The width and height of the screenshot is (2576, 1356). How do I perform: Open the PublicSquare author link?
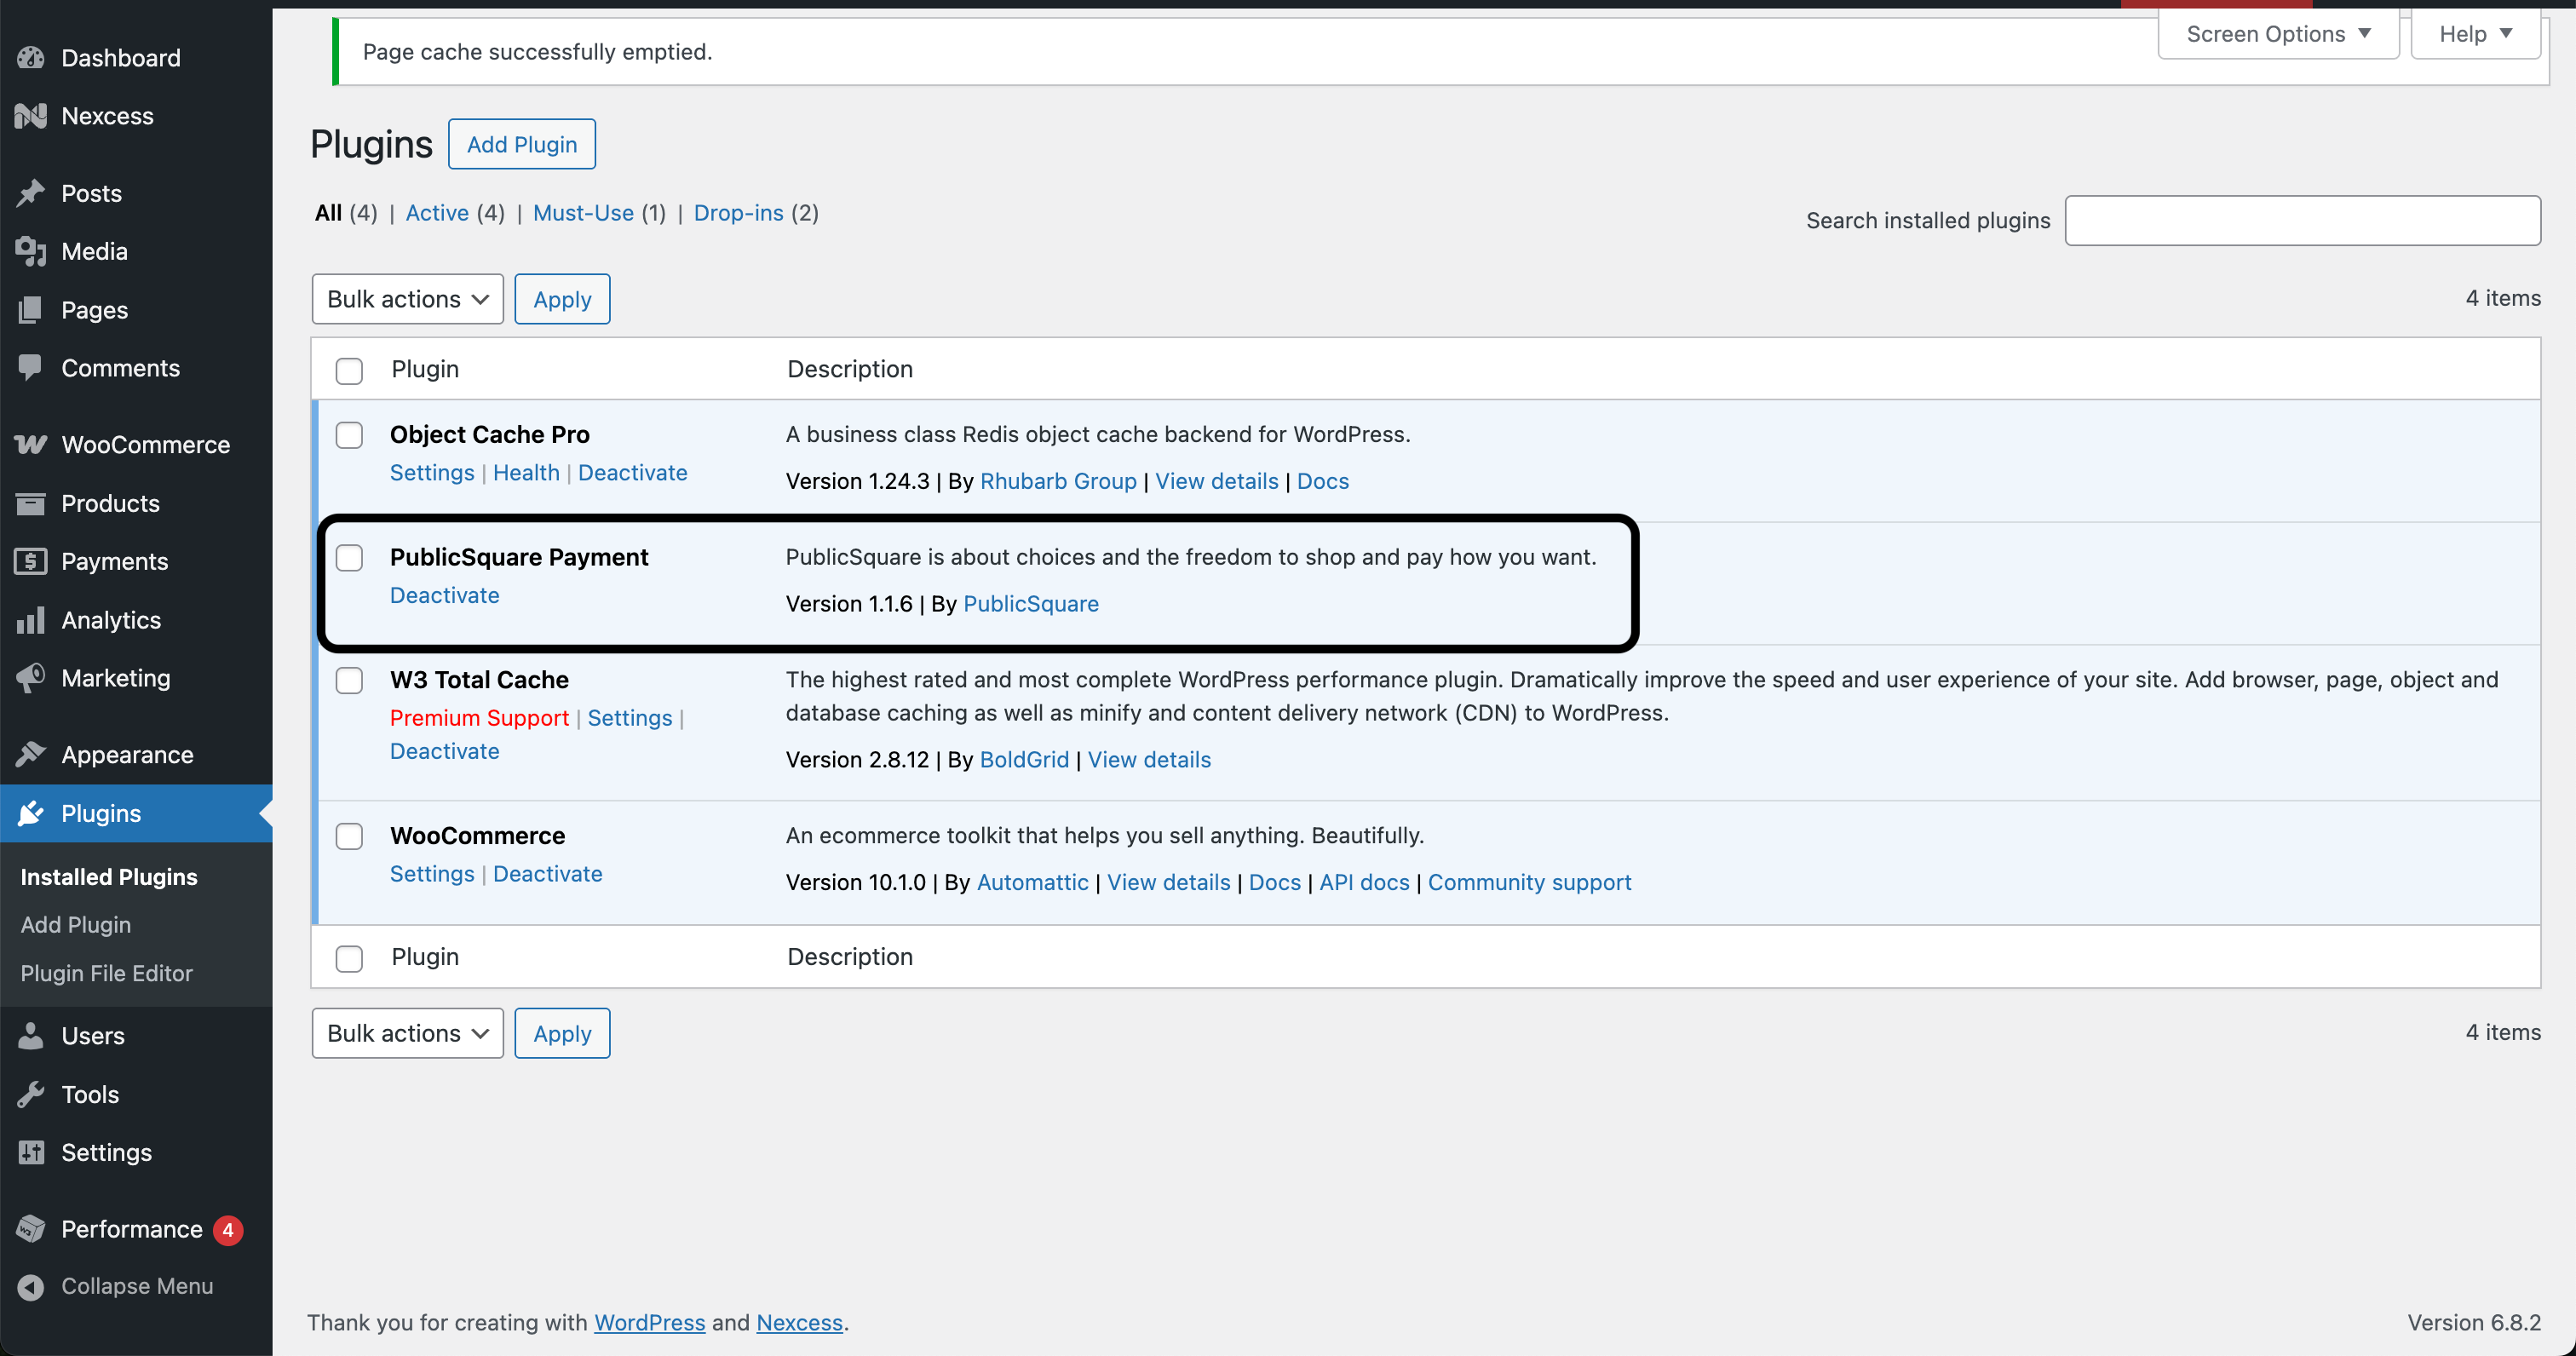tap(1031, 604)
